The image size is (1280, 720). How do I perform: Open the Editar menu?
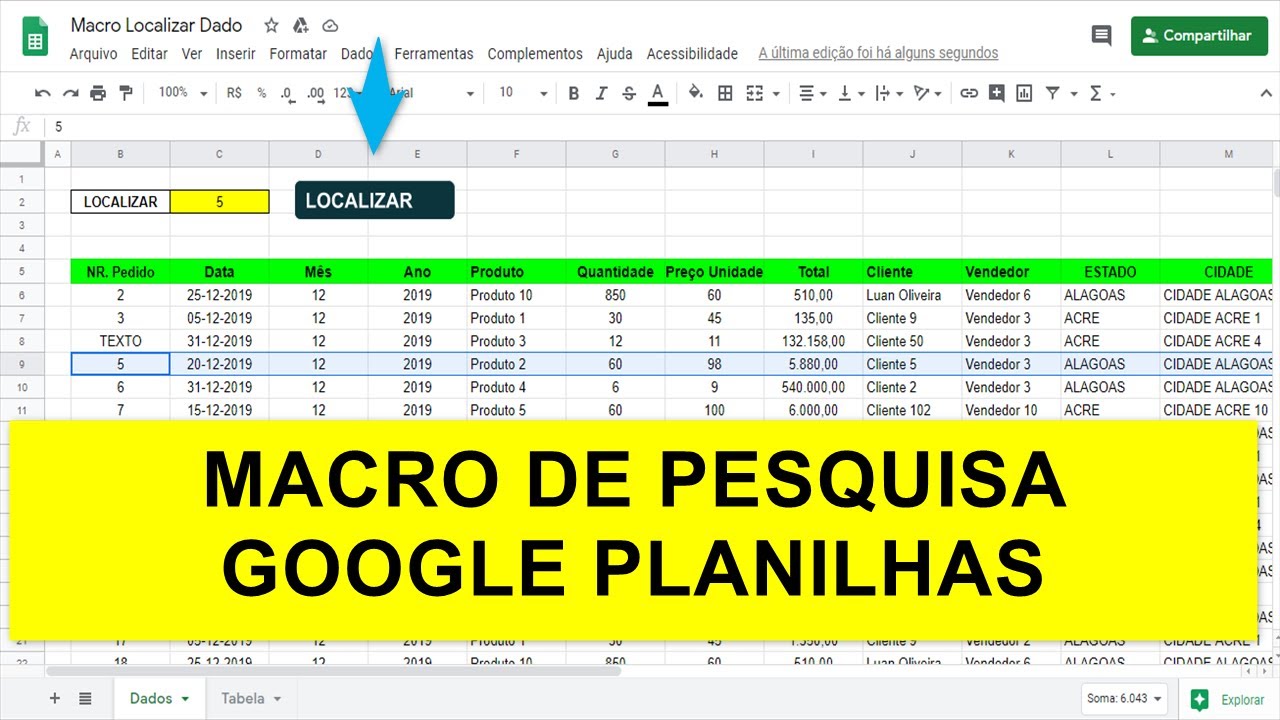(x=149, y=54)
